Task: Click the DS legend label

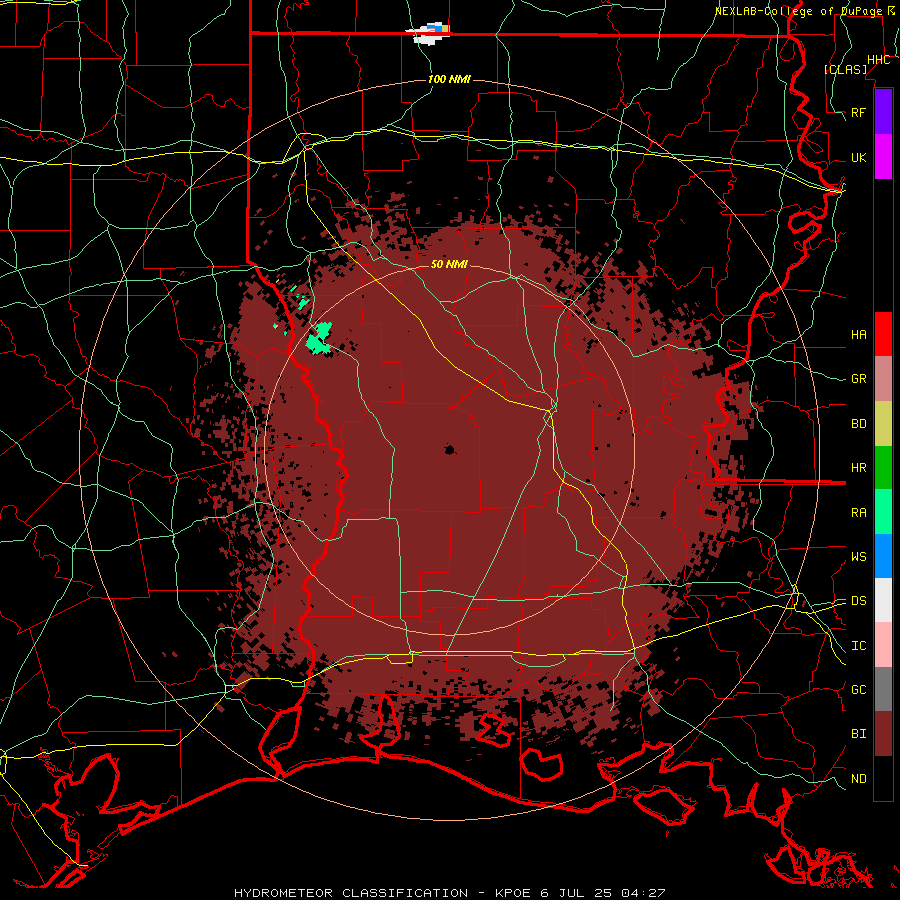Action: (x=858, y=601)
